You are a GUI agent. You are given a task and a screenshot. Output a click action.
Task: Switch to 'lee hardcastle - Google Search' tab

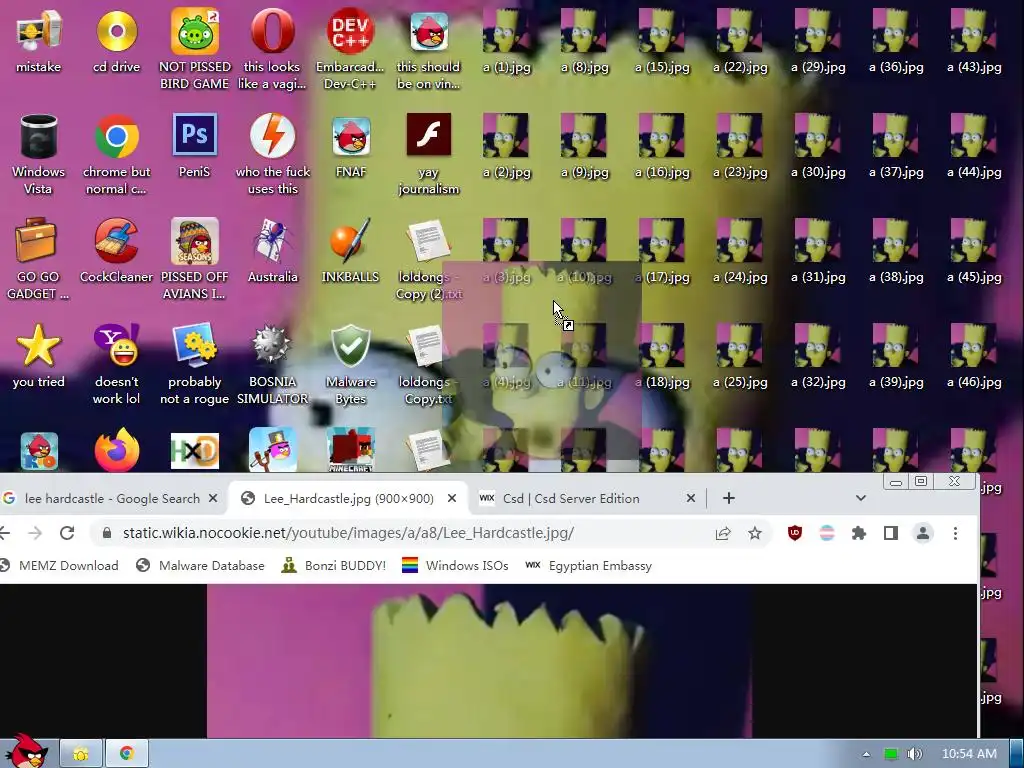pos(110,498)
